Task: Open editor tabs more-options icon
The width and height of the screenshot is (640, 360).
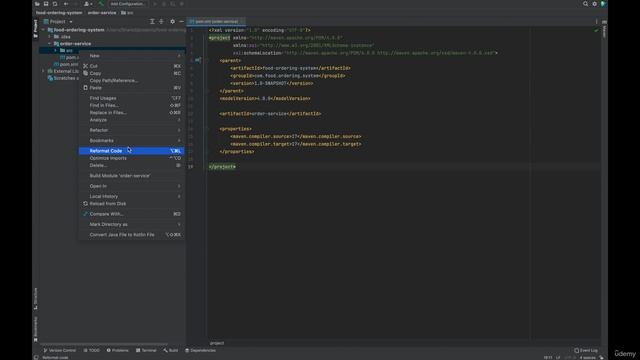Action: coord(596,22)
